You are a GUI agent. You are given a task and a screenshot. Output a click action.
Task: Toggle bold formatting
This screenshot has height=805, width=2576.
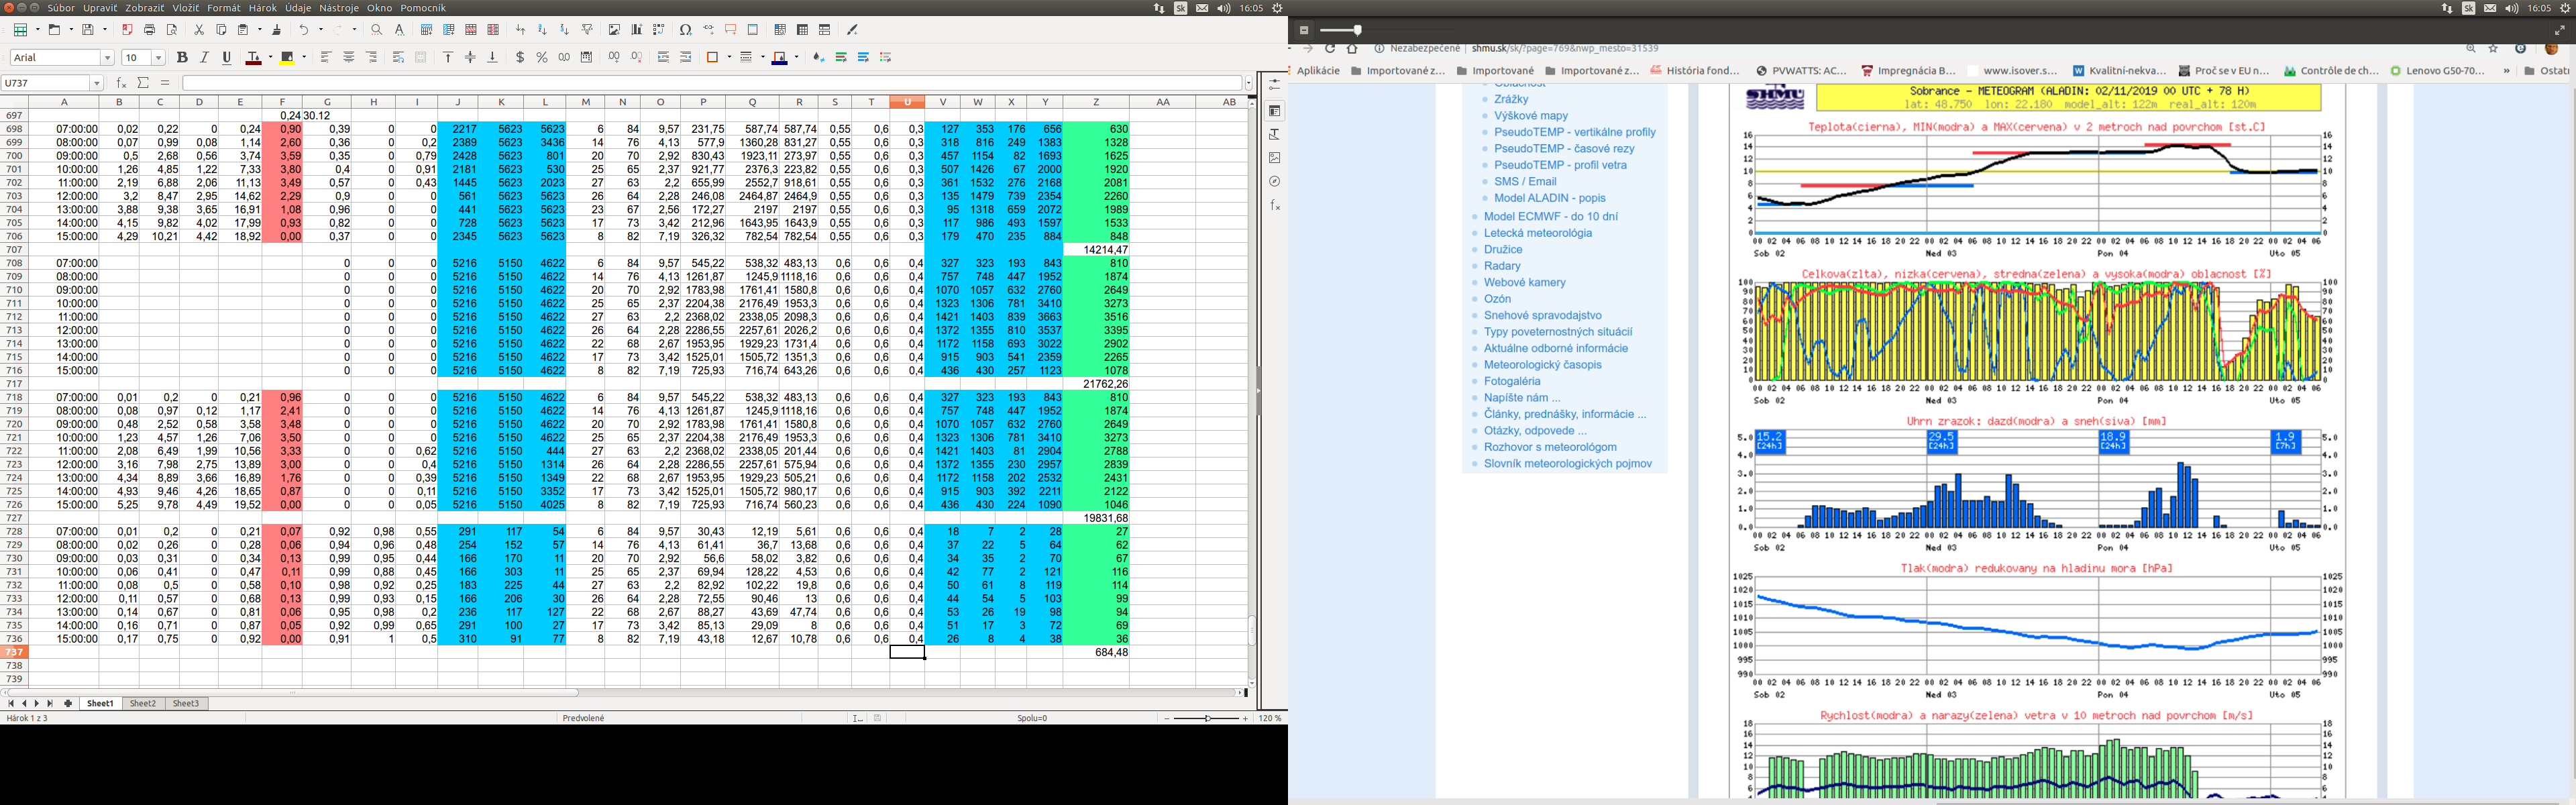point(182,57)
